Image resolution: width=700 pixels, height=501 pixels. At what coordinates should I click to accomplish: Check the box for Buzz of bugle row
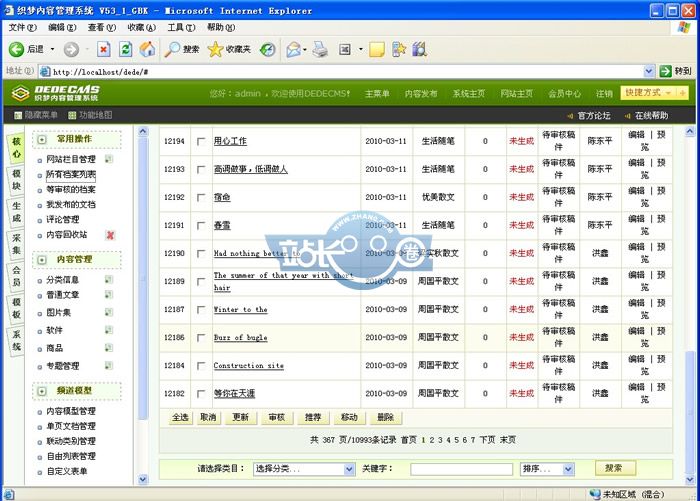pos(201,338)
